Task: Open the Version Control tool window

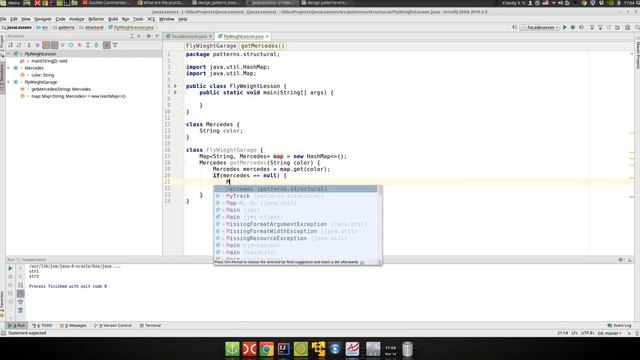Action: [x=113, y=325]
